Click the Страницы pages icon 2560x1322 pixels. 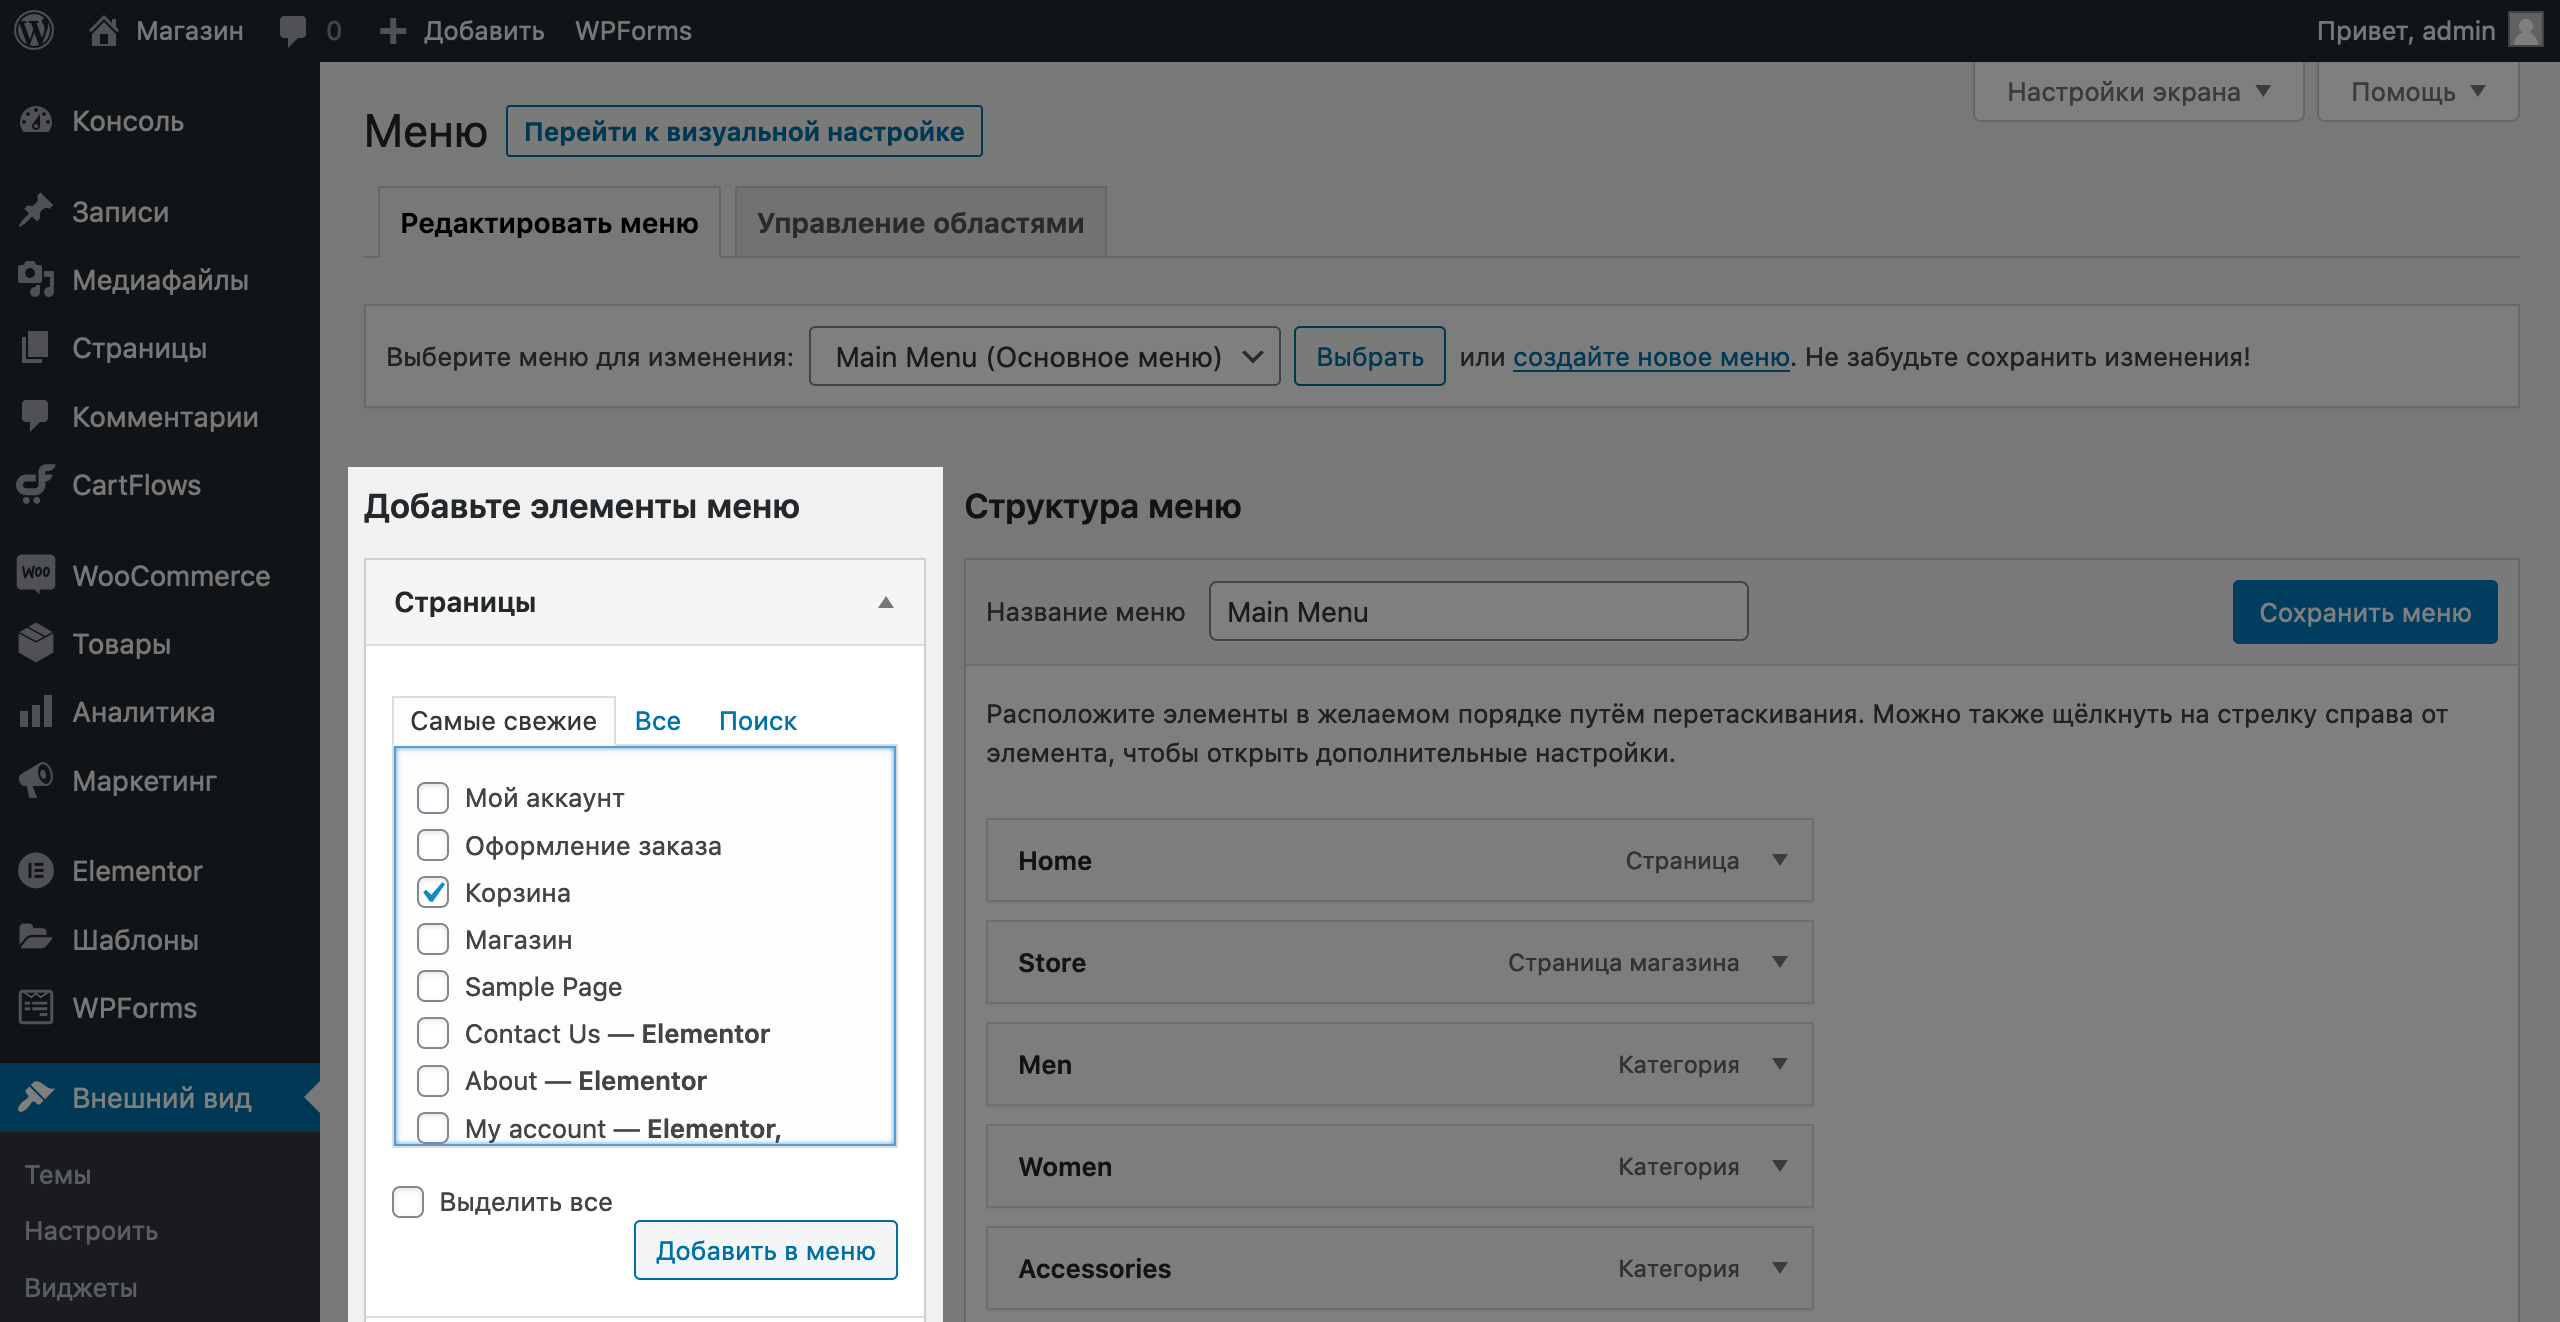[36, 348]
